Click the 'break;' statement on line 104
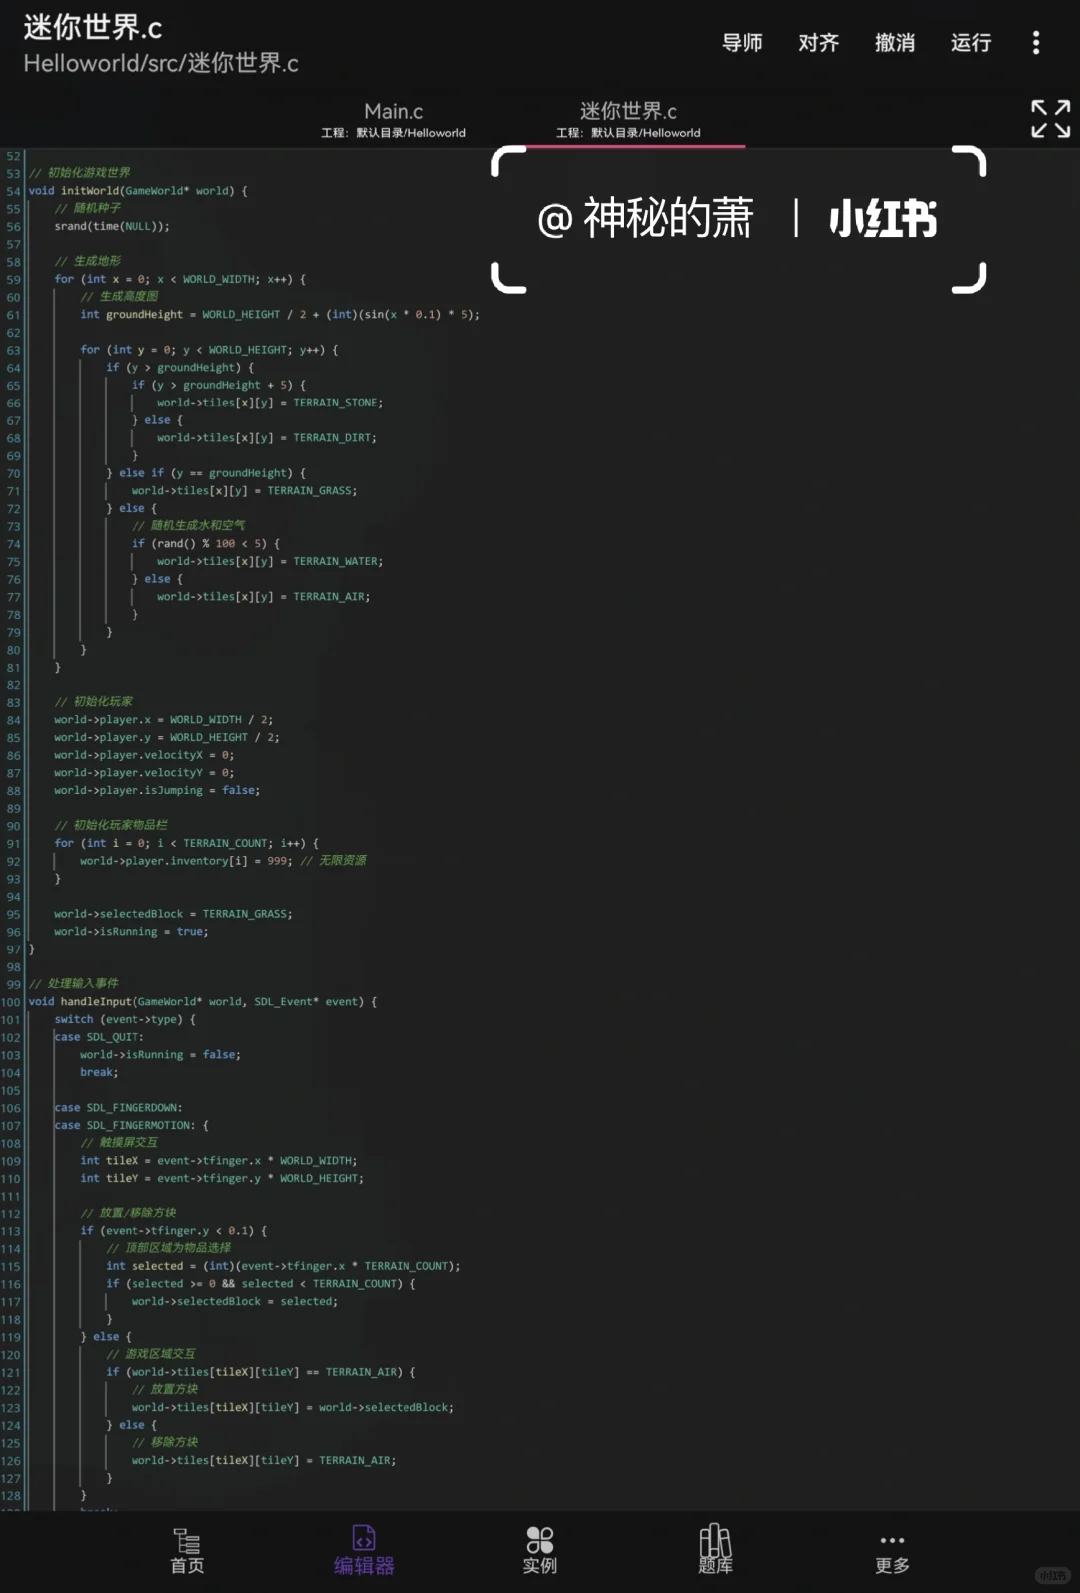1080x1593 pixels. tap(99, 1073)
